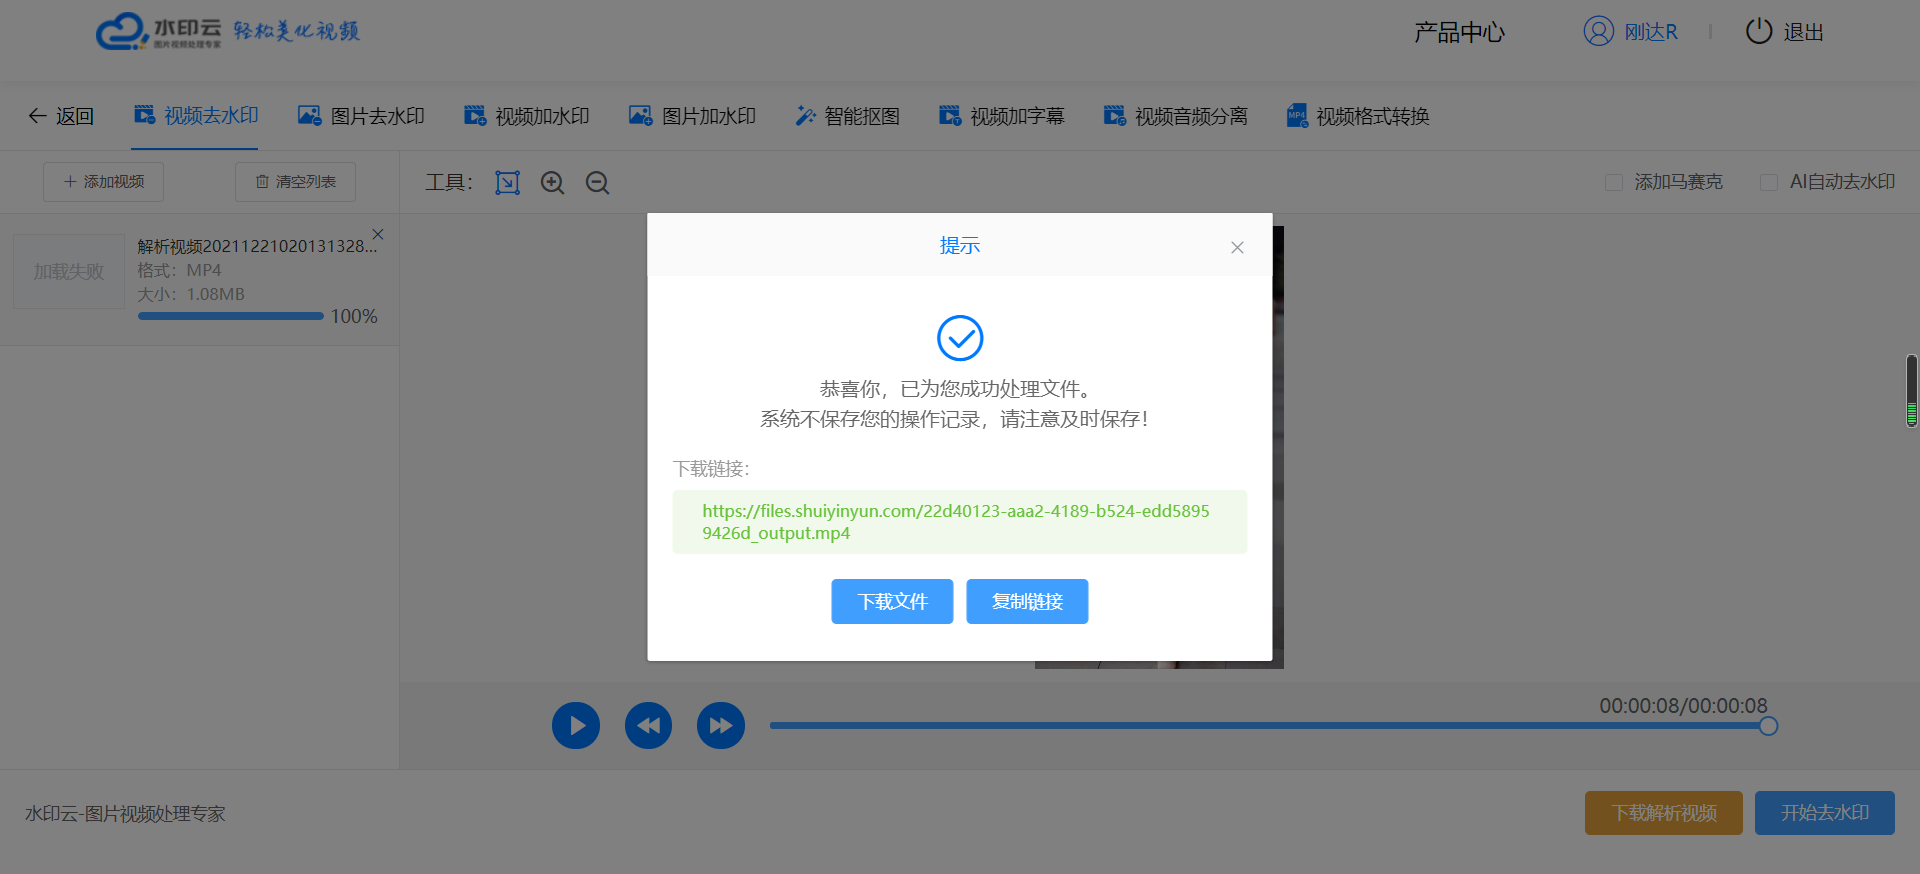Click the 添加视频 button
The height and width of the screenshot is (874, 1920).
click(x=103, y=182)
